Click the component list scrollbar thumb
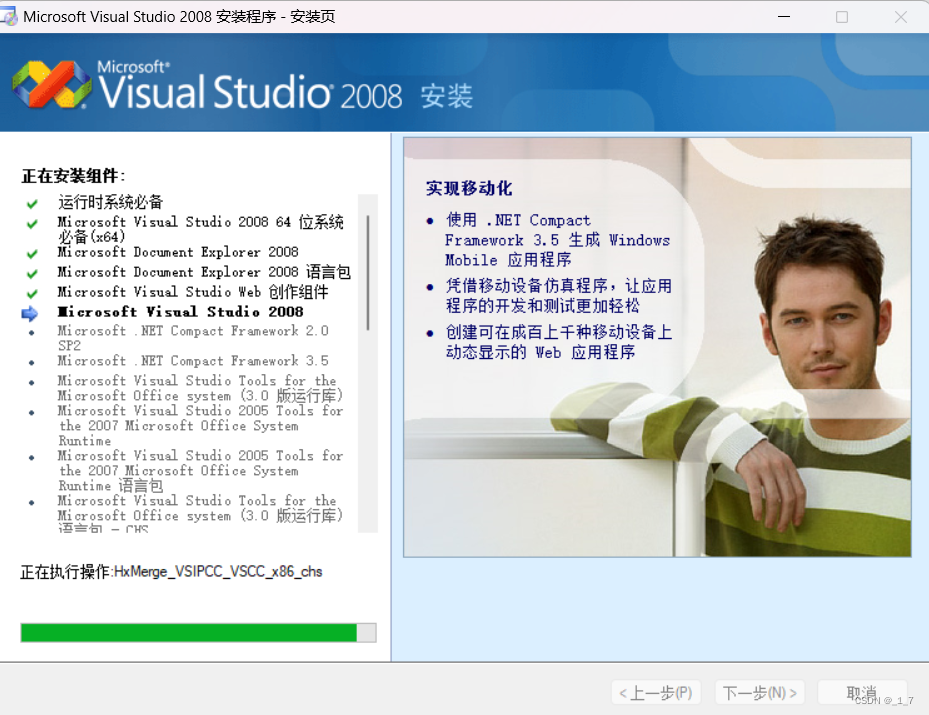Screen dimensions: 929x715 [368, 272]
